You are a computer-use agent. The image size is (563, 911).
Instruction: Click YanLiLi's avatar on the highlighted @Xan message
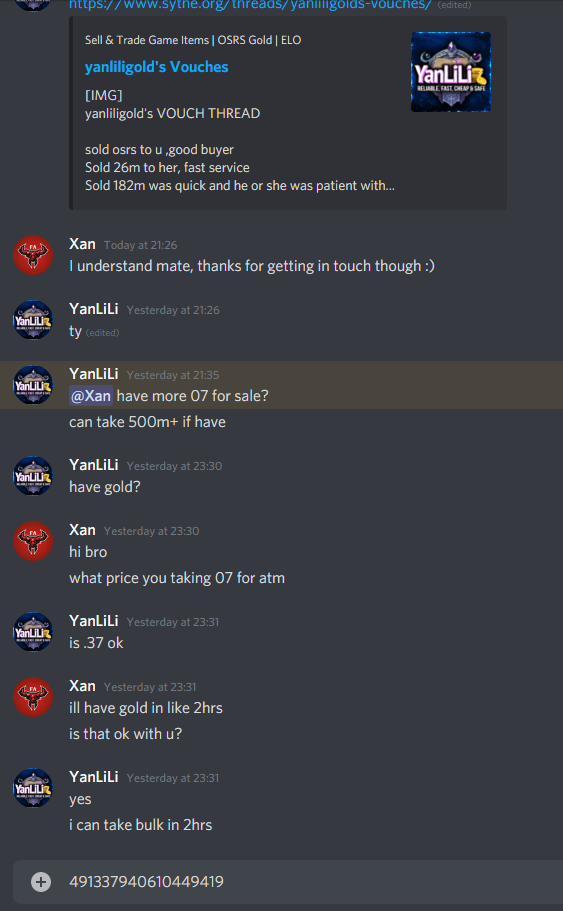tap(33, 385)
